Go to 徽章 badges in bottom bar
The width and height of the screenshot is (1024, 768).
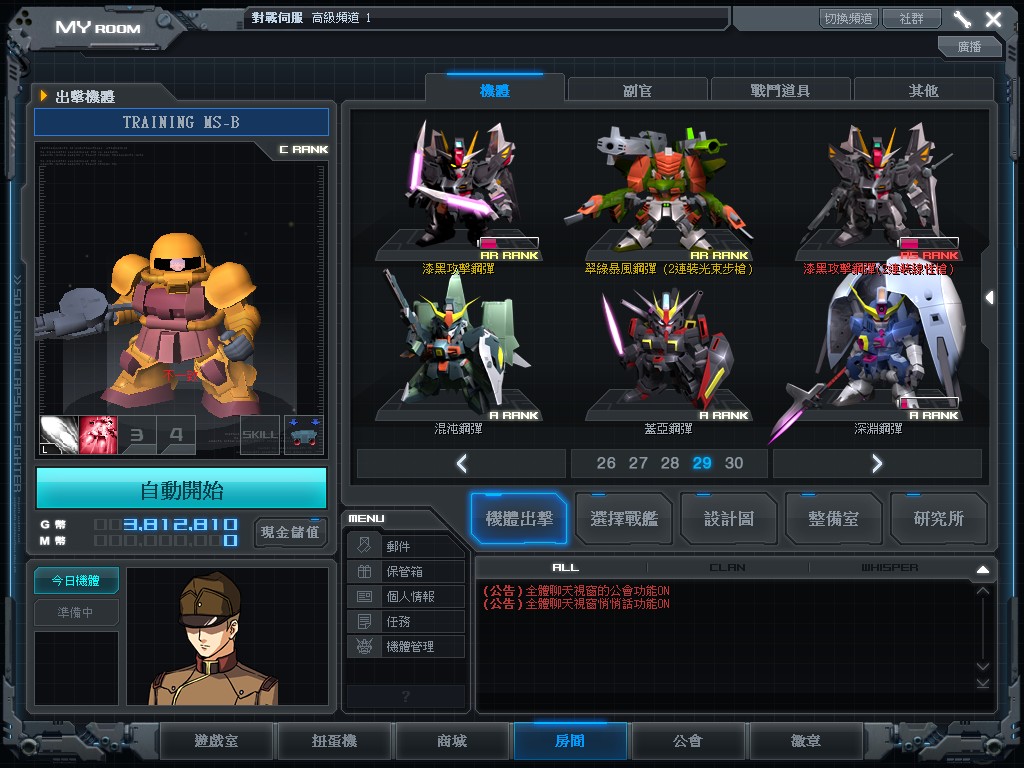click(806, 741)
